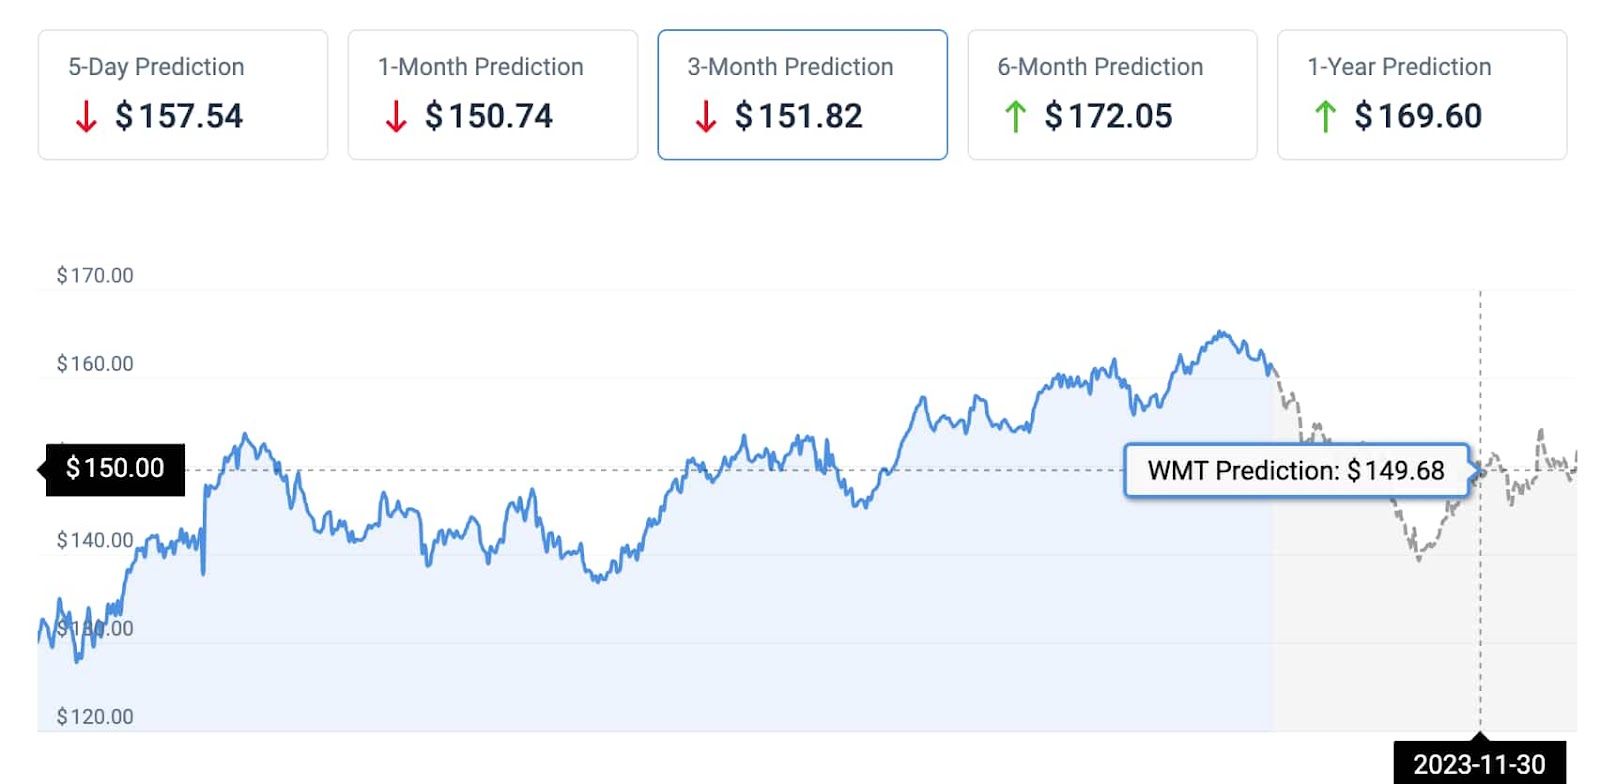
Task: Click the 2023-11-30 date marker label
Action: coord(1479,765)
